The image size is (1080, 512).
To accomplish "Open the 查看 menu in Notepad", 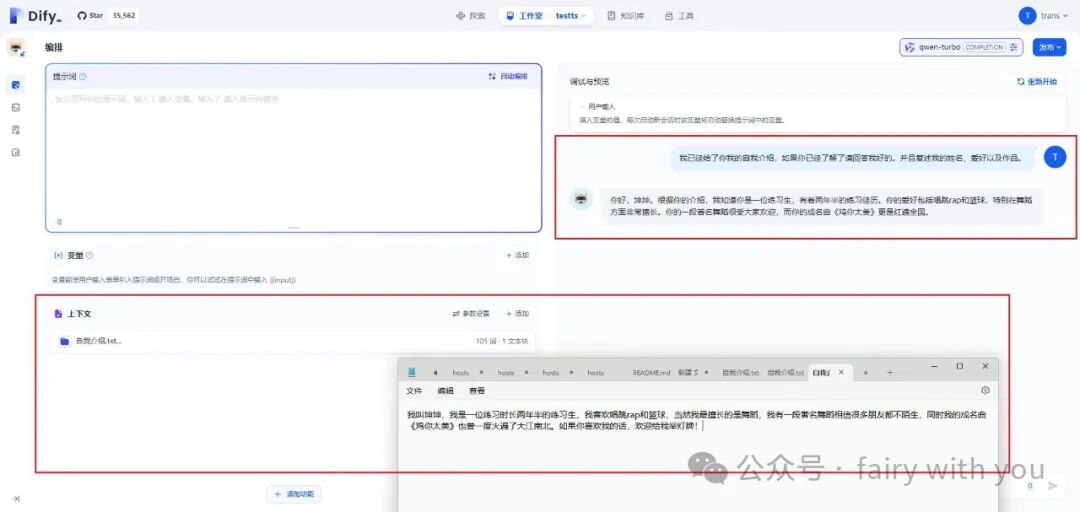I will 477,391.
